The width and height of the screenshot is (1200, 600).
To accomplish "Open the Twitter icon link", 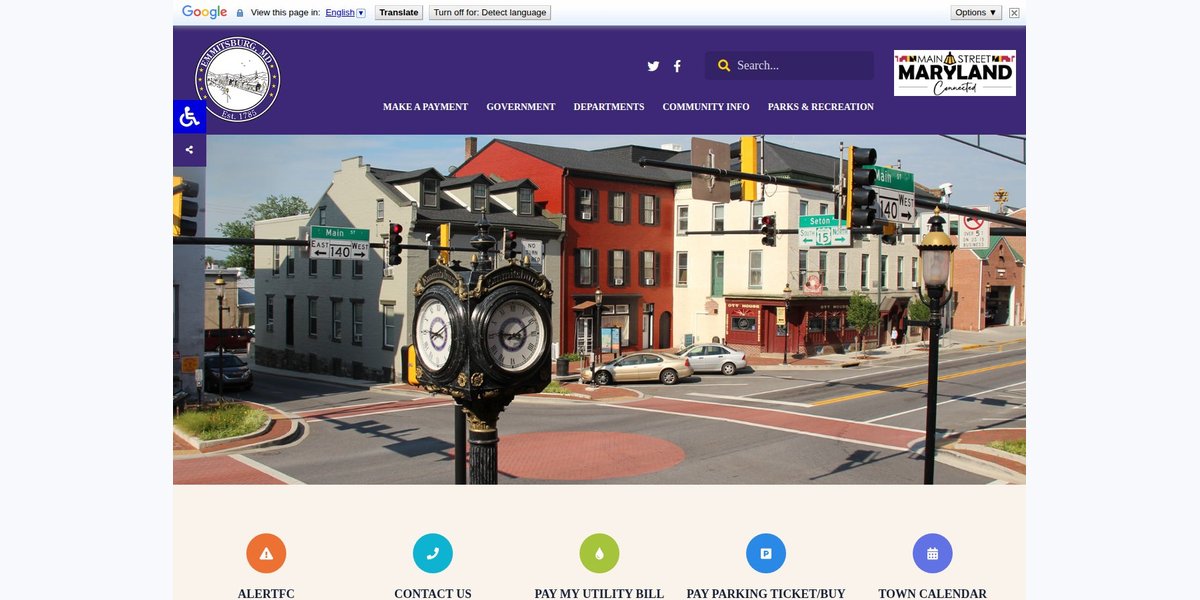I will (x=653, y=66).
